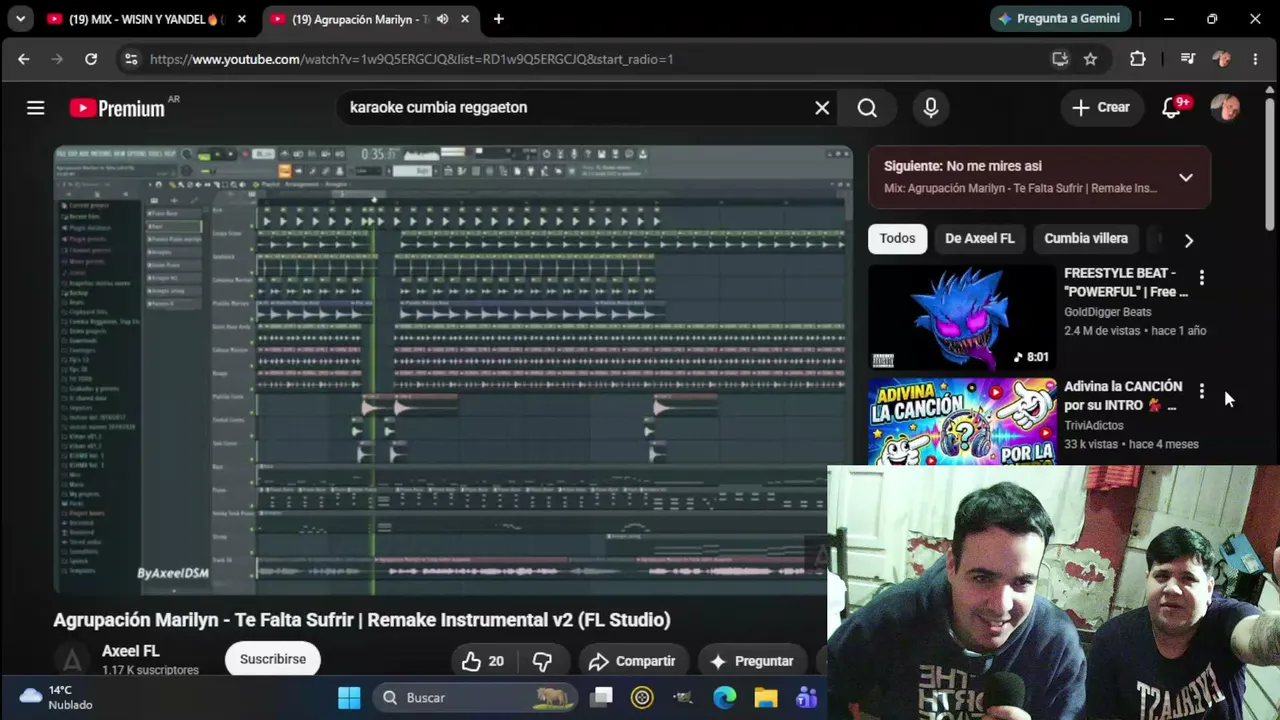Open a new browser tab

tap(498, 19)
